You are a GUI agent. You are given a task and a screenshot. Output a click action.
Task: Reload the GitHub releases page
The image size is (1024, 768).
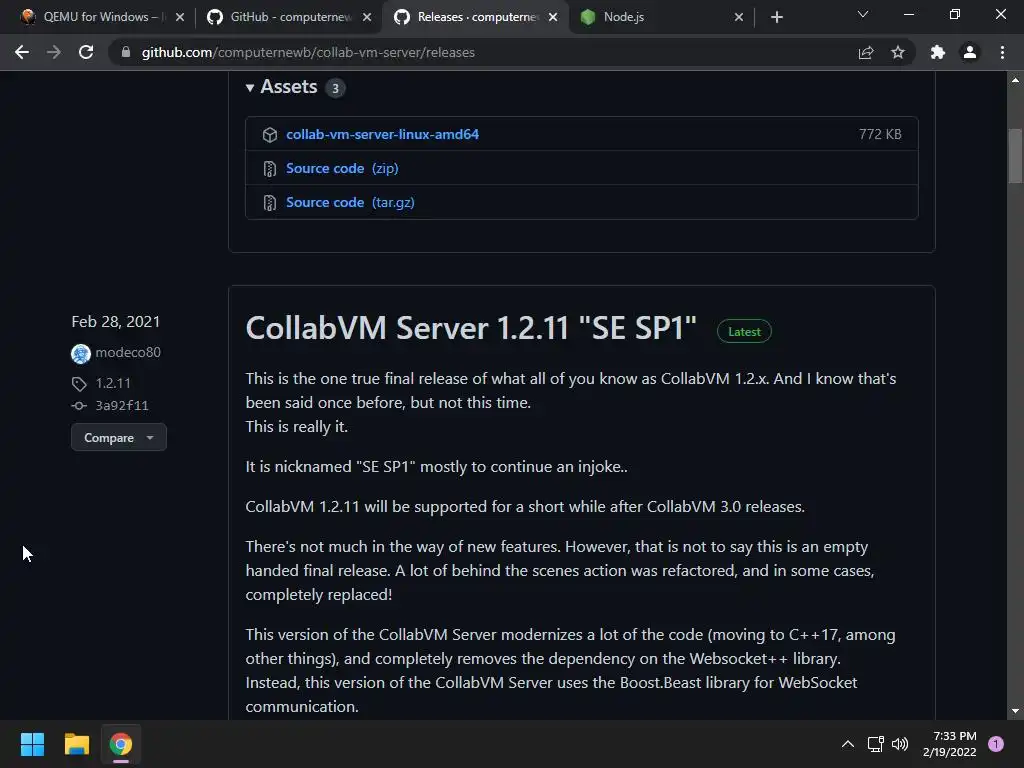[86, 52]
